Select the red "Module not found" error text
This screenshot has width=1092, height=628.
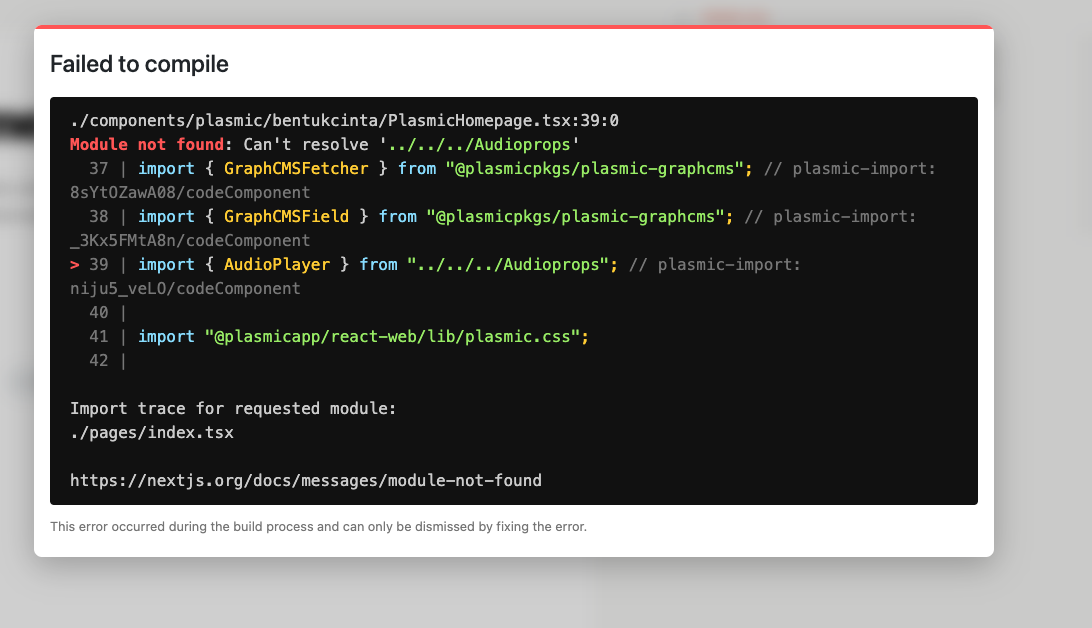(147, 145)
